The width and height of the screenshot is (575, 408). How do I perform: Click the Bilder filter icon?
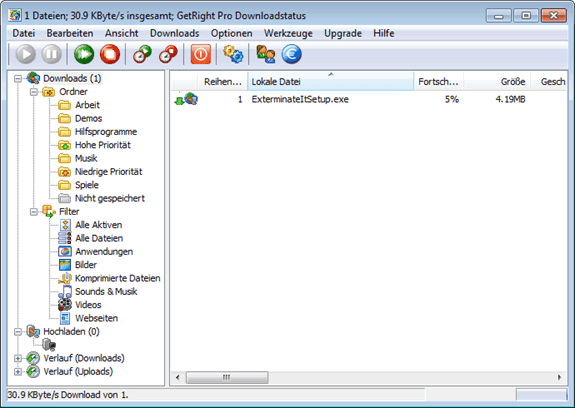click(65, 265)
